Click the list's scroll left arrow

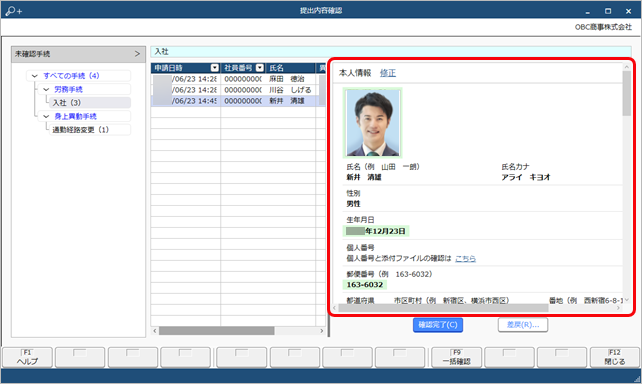155,330
